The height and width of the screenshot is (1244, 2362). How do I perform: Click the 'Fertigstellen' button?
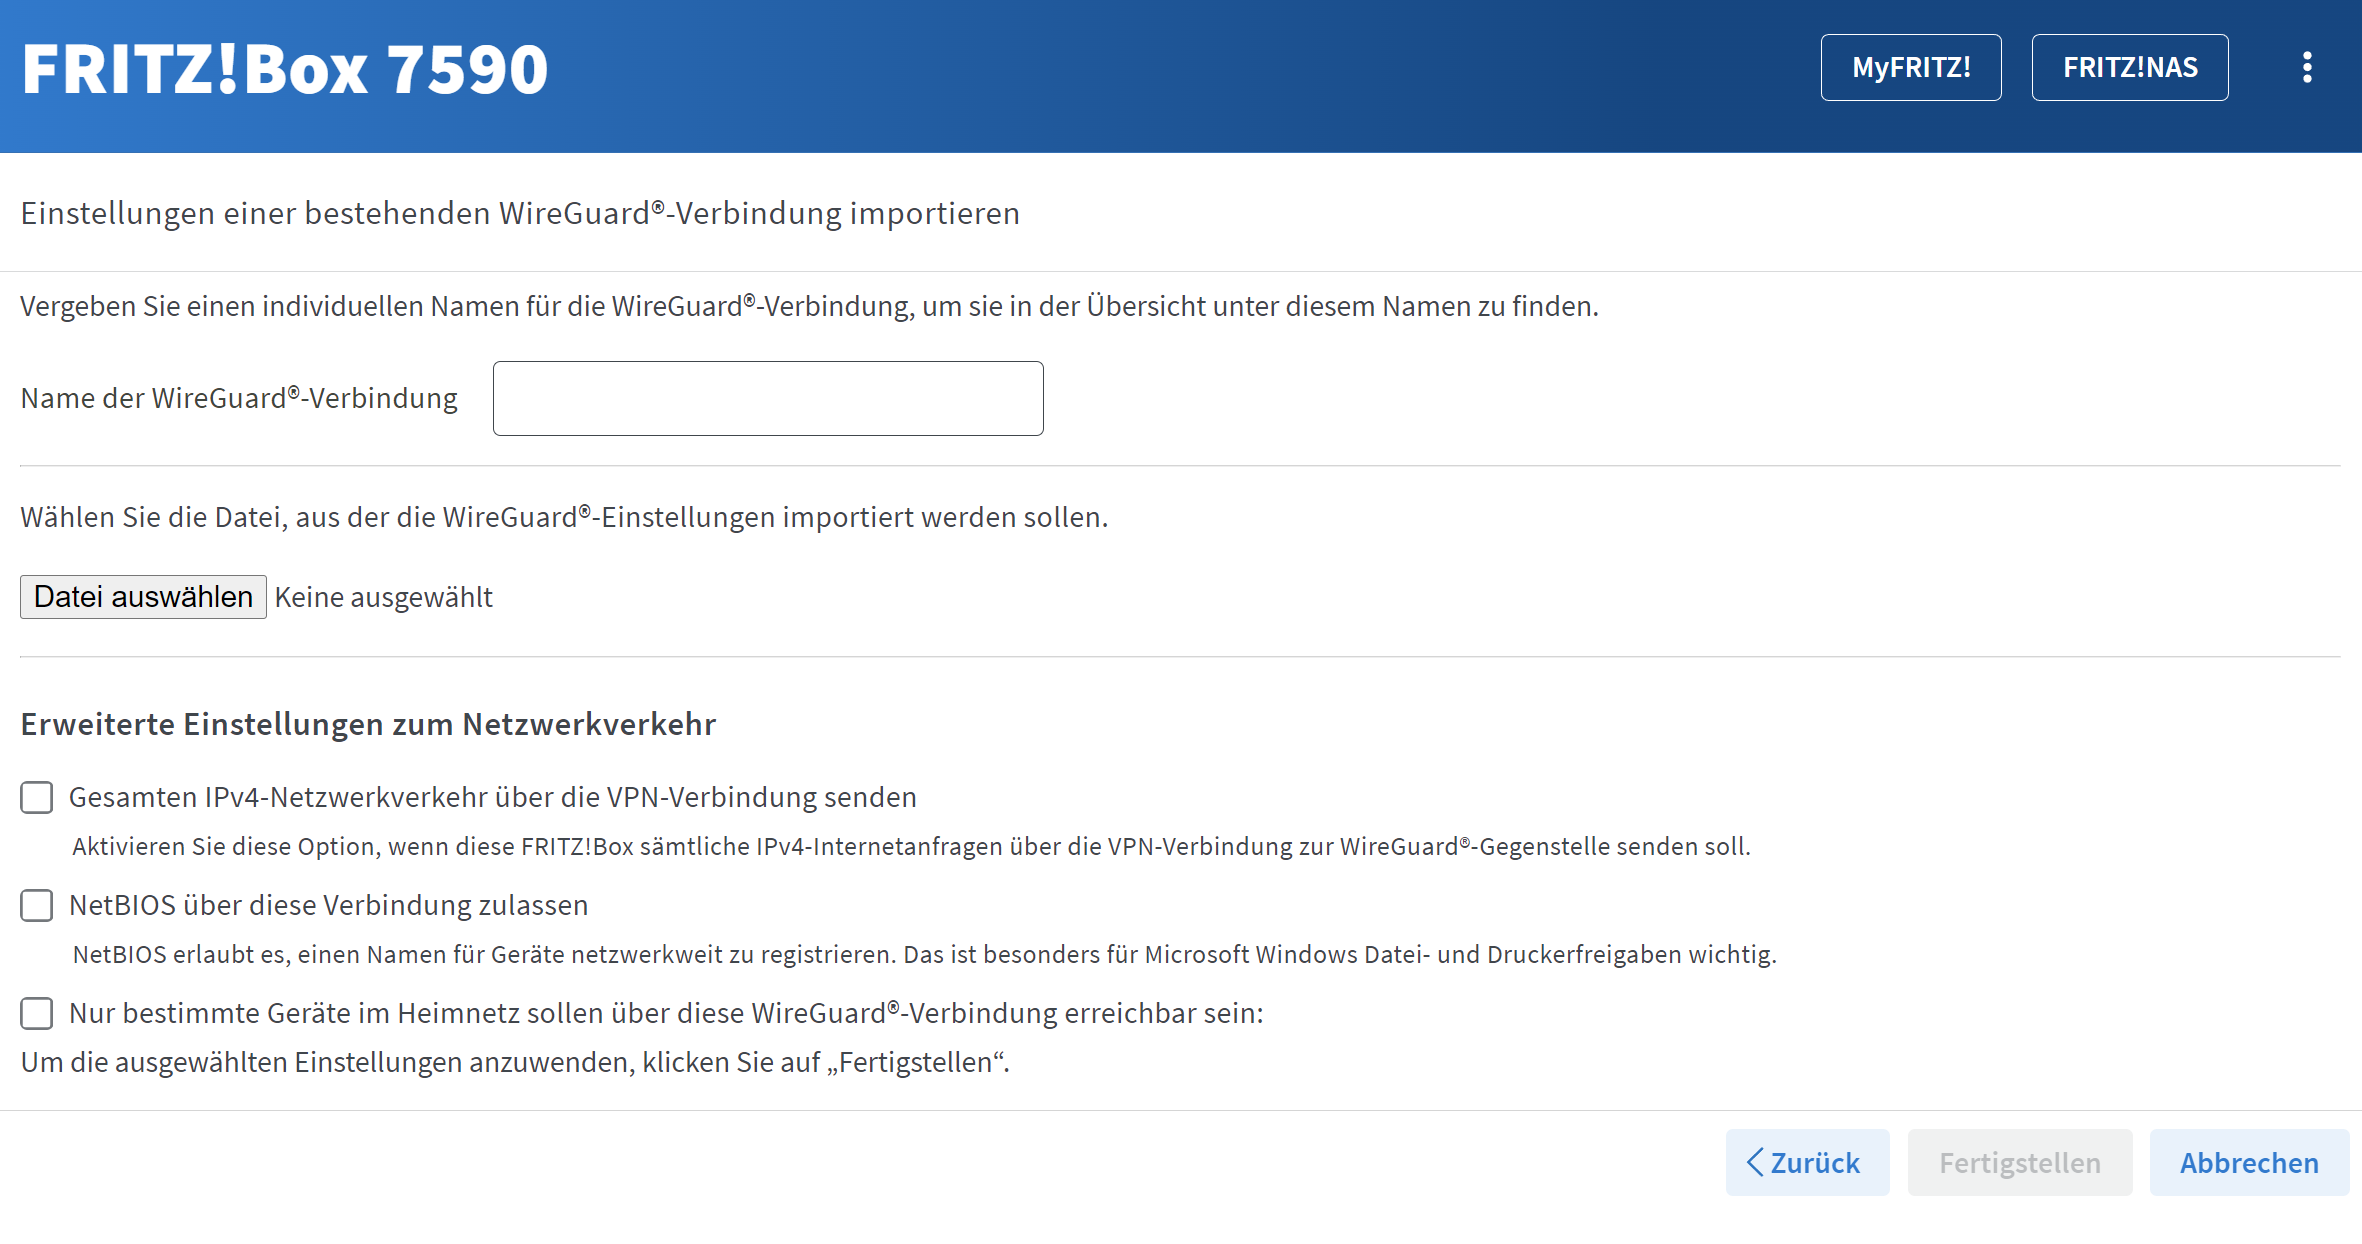pyautogui.click(x=2019, y=1162)
